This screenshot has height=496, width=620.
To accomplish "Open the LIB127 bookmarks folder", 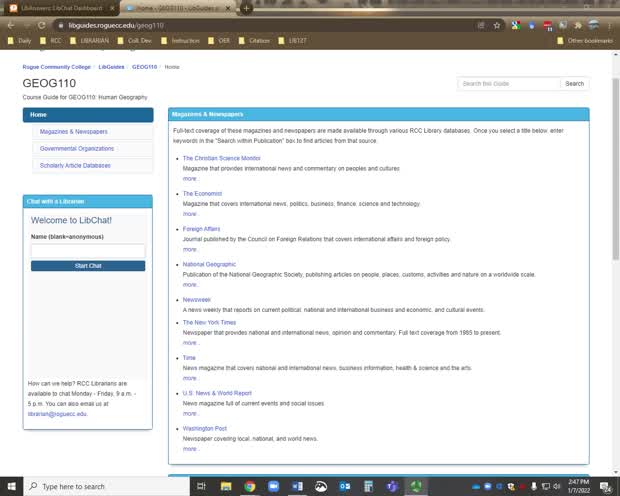I will tap(293, 40).
